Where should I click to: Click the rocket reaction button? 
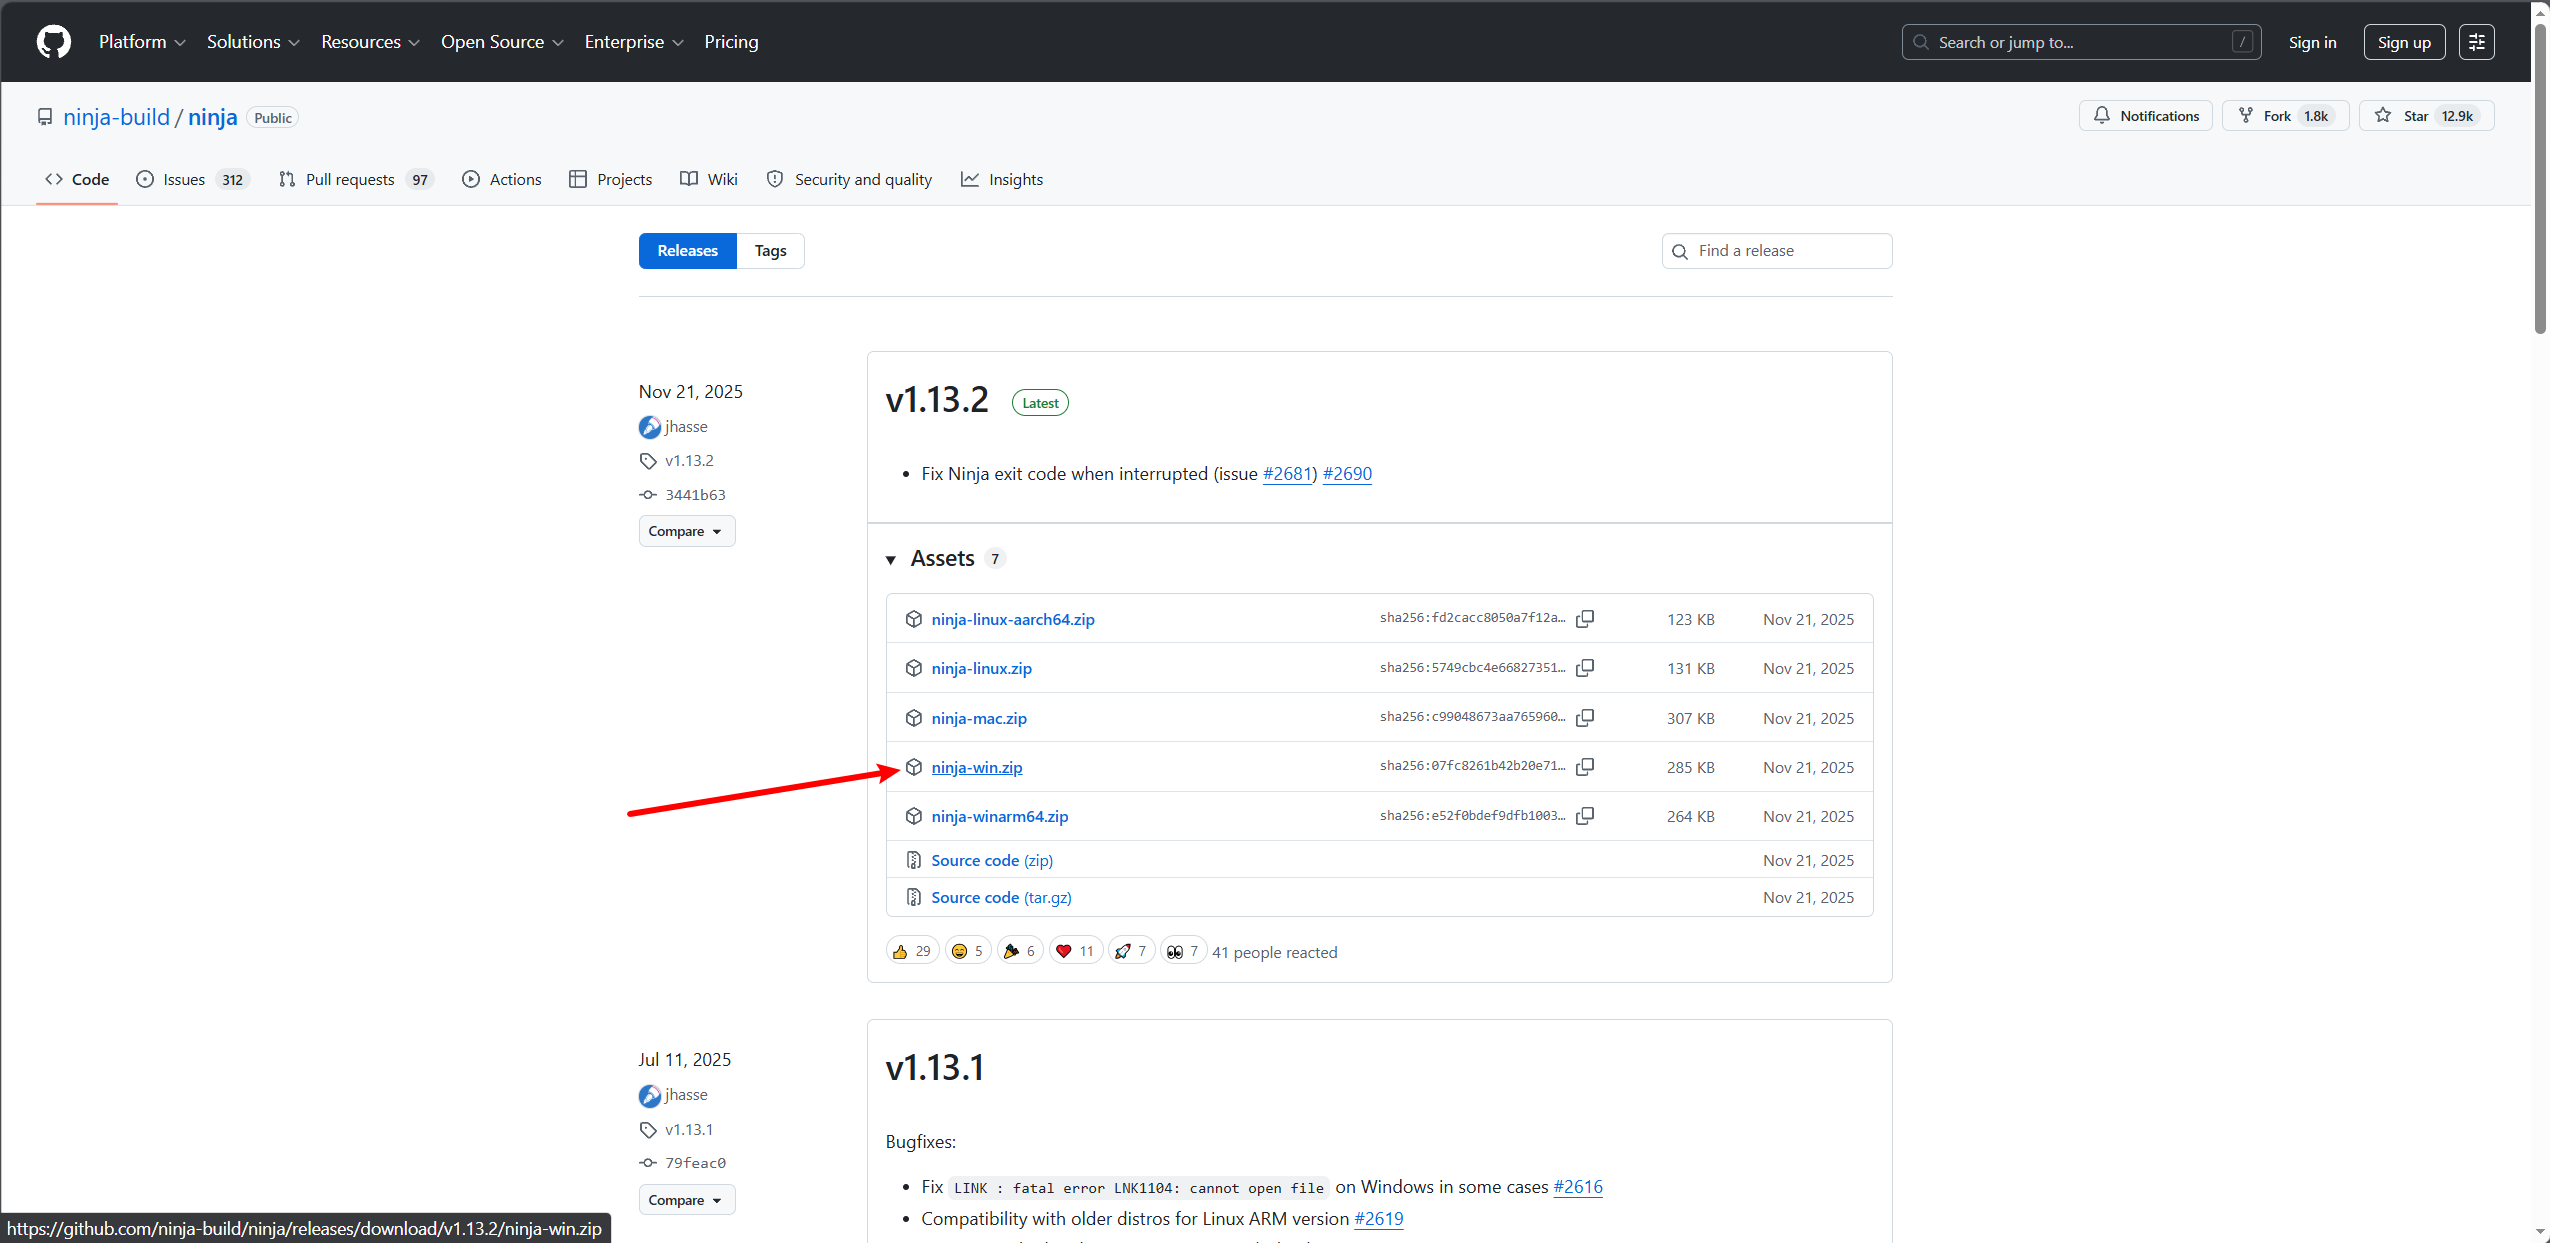[x=1131, y=951]
